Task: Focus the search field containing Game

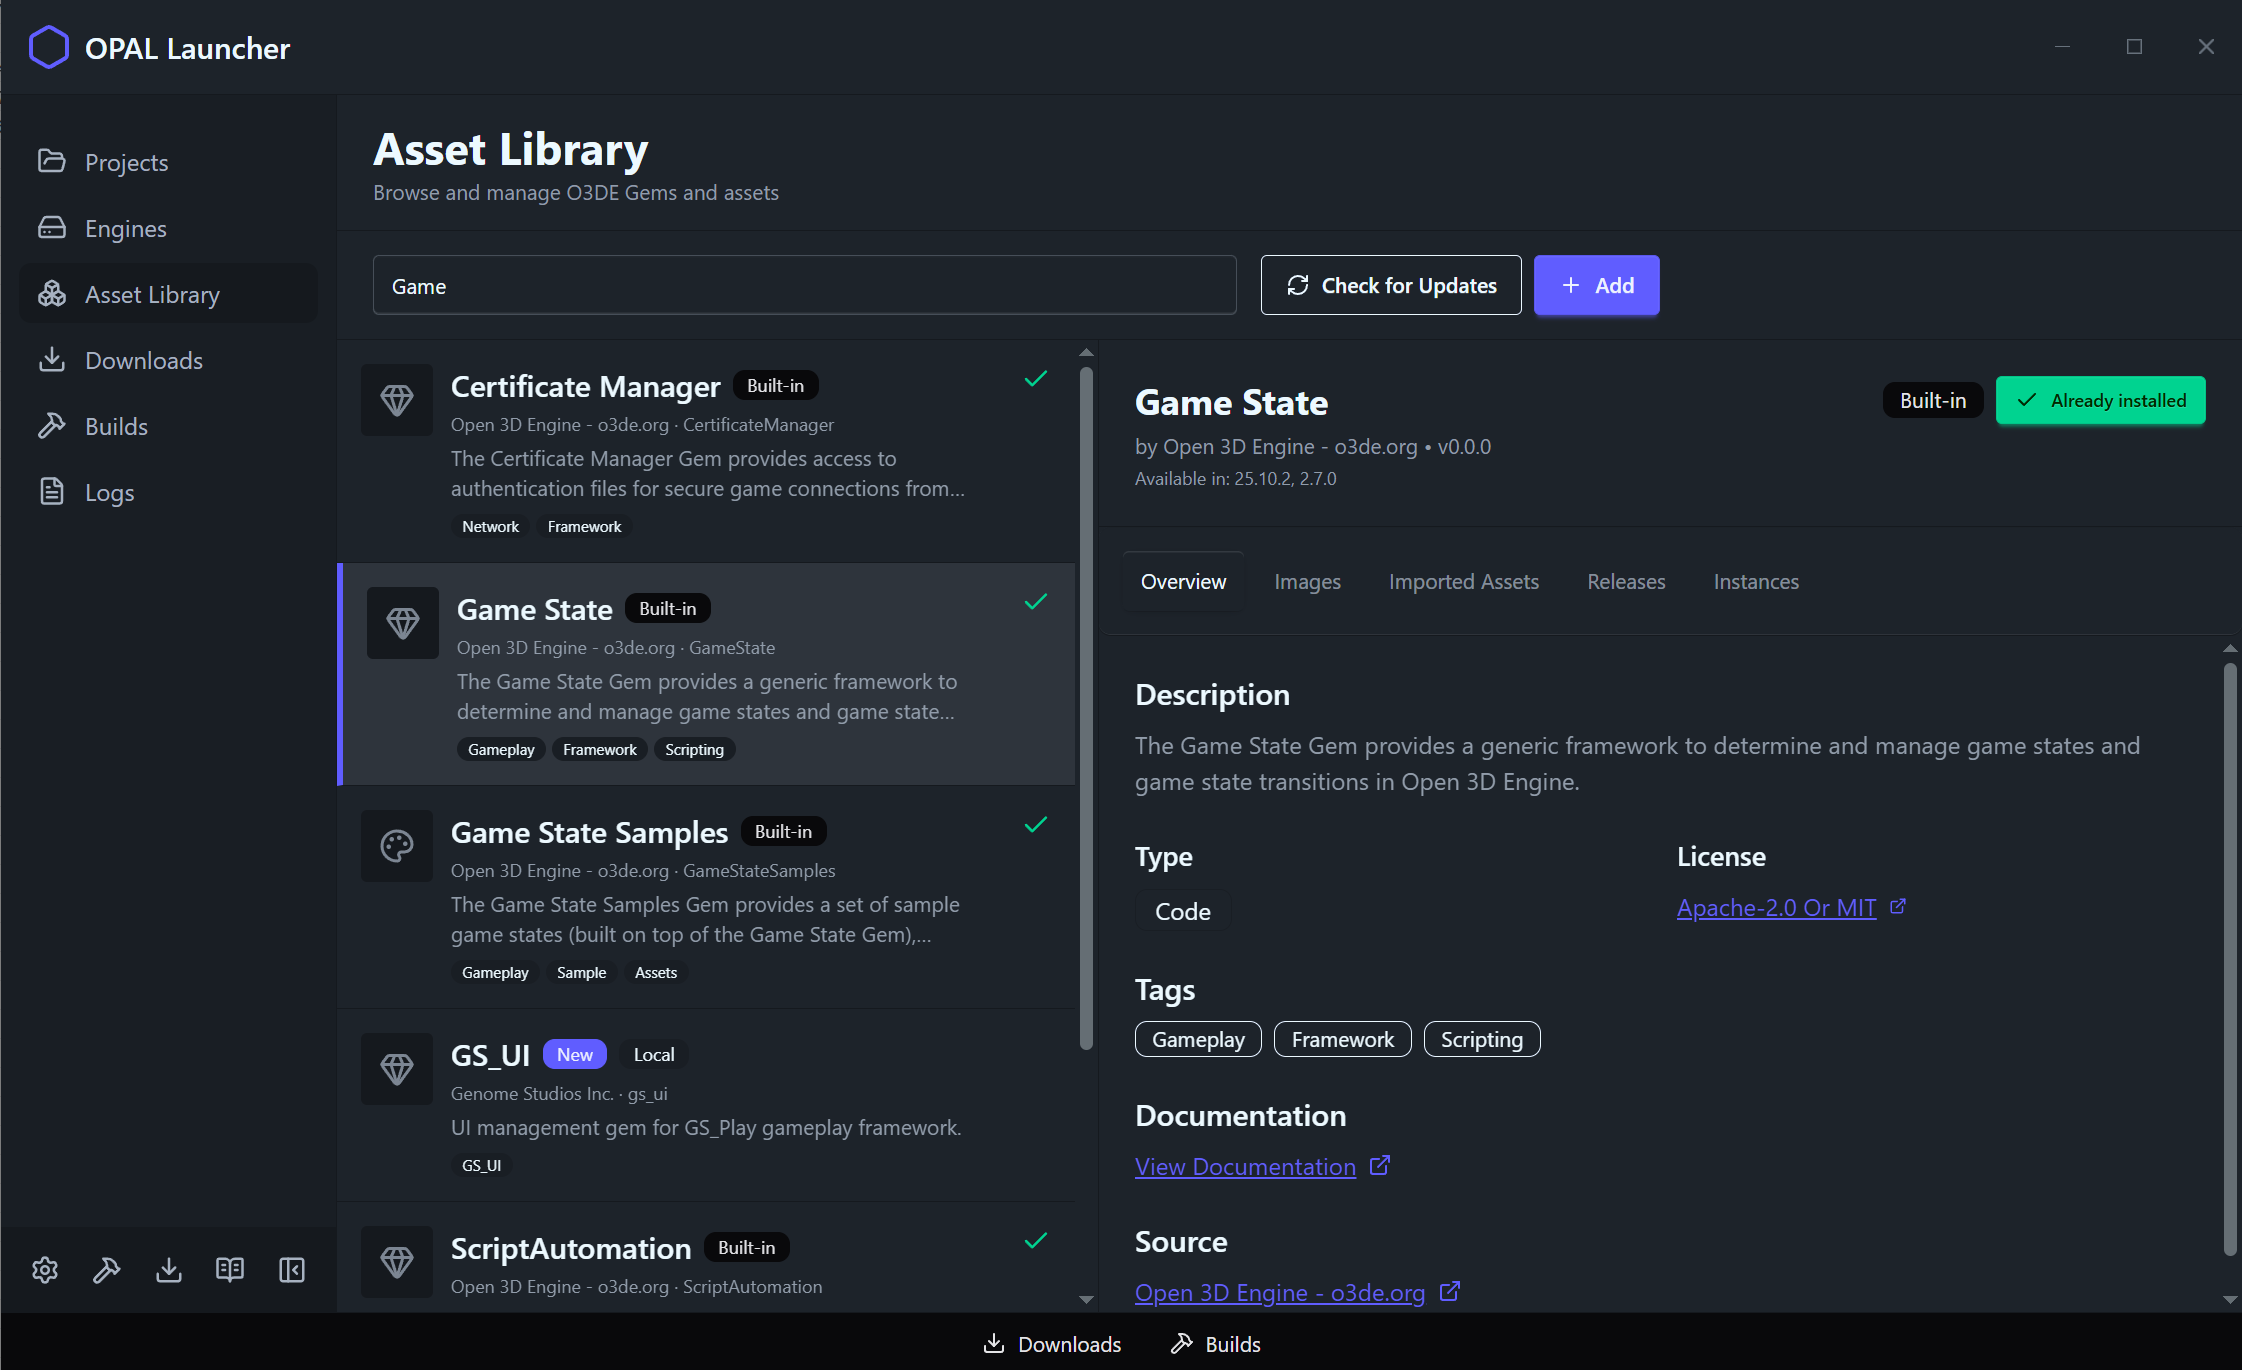Action: 804,285
